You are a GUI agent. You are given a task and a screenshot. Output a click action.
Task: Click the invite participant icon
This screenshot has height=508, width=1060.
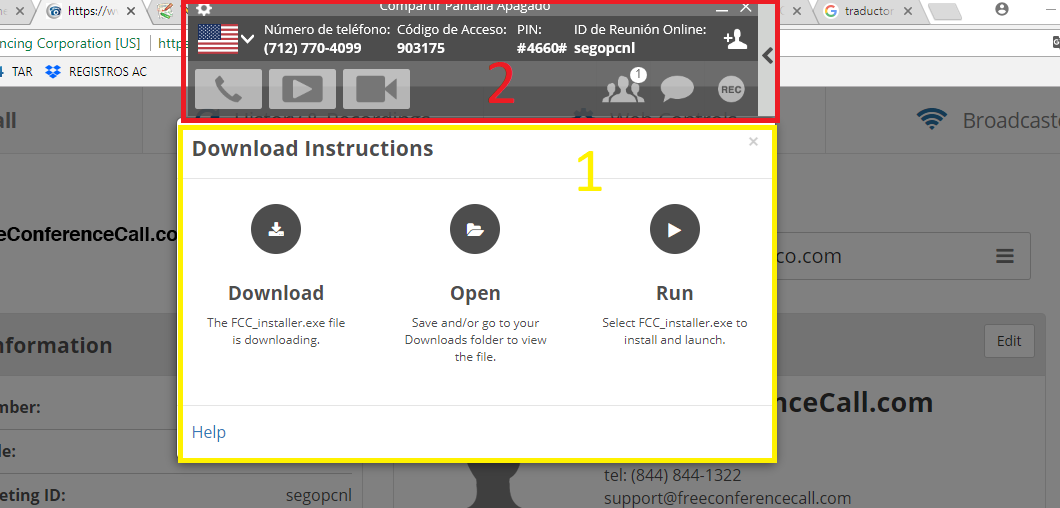pyautogui.click(x=735, y=39)
